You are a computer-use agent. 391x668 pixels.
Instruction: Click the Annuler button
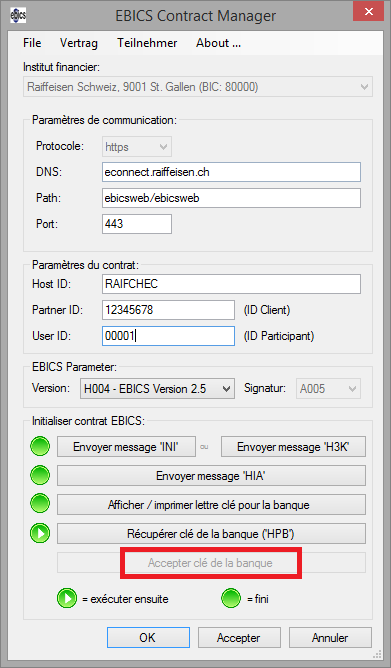click(x=330, y=638)
